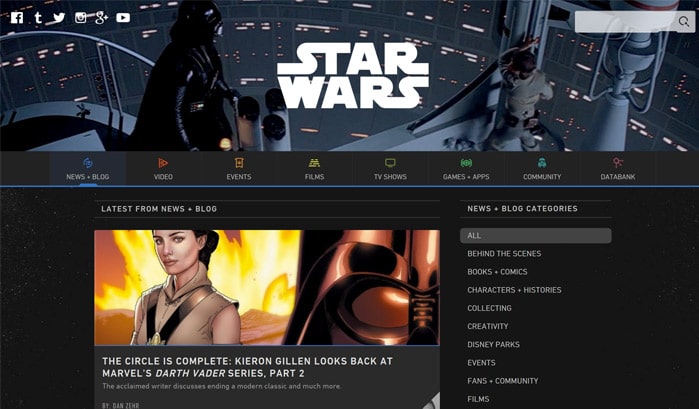Select Behind the Scenes category
This screenshot has width=699, height=409.
click(x=504, y=254)
